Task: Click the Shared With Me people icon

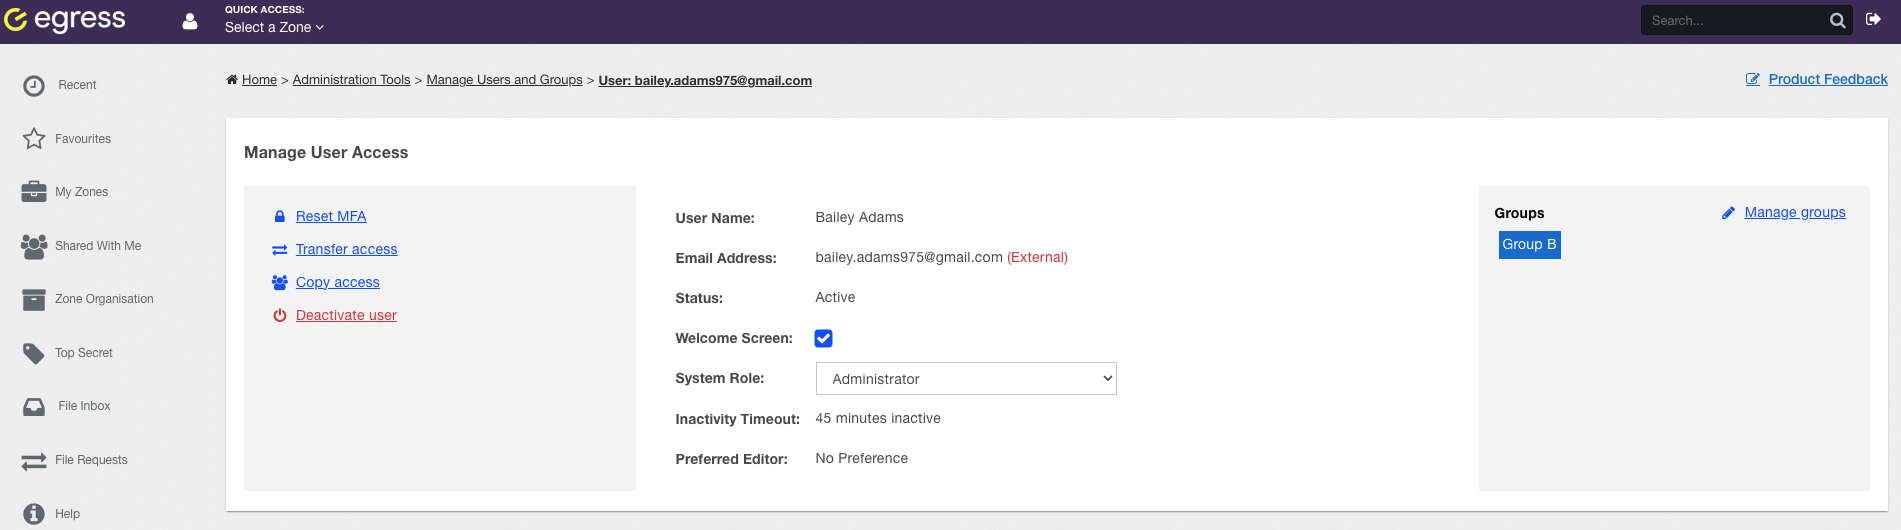Action: [34, 246]
